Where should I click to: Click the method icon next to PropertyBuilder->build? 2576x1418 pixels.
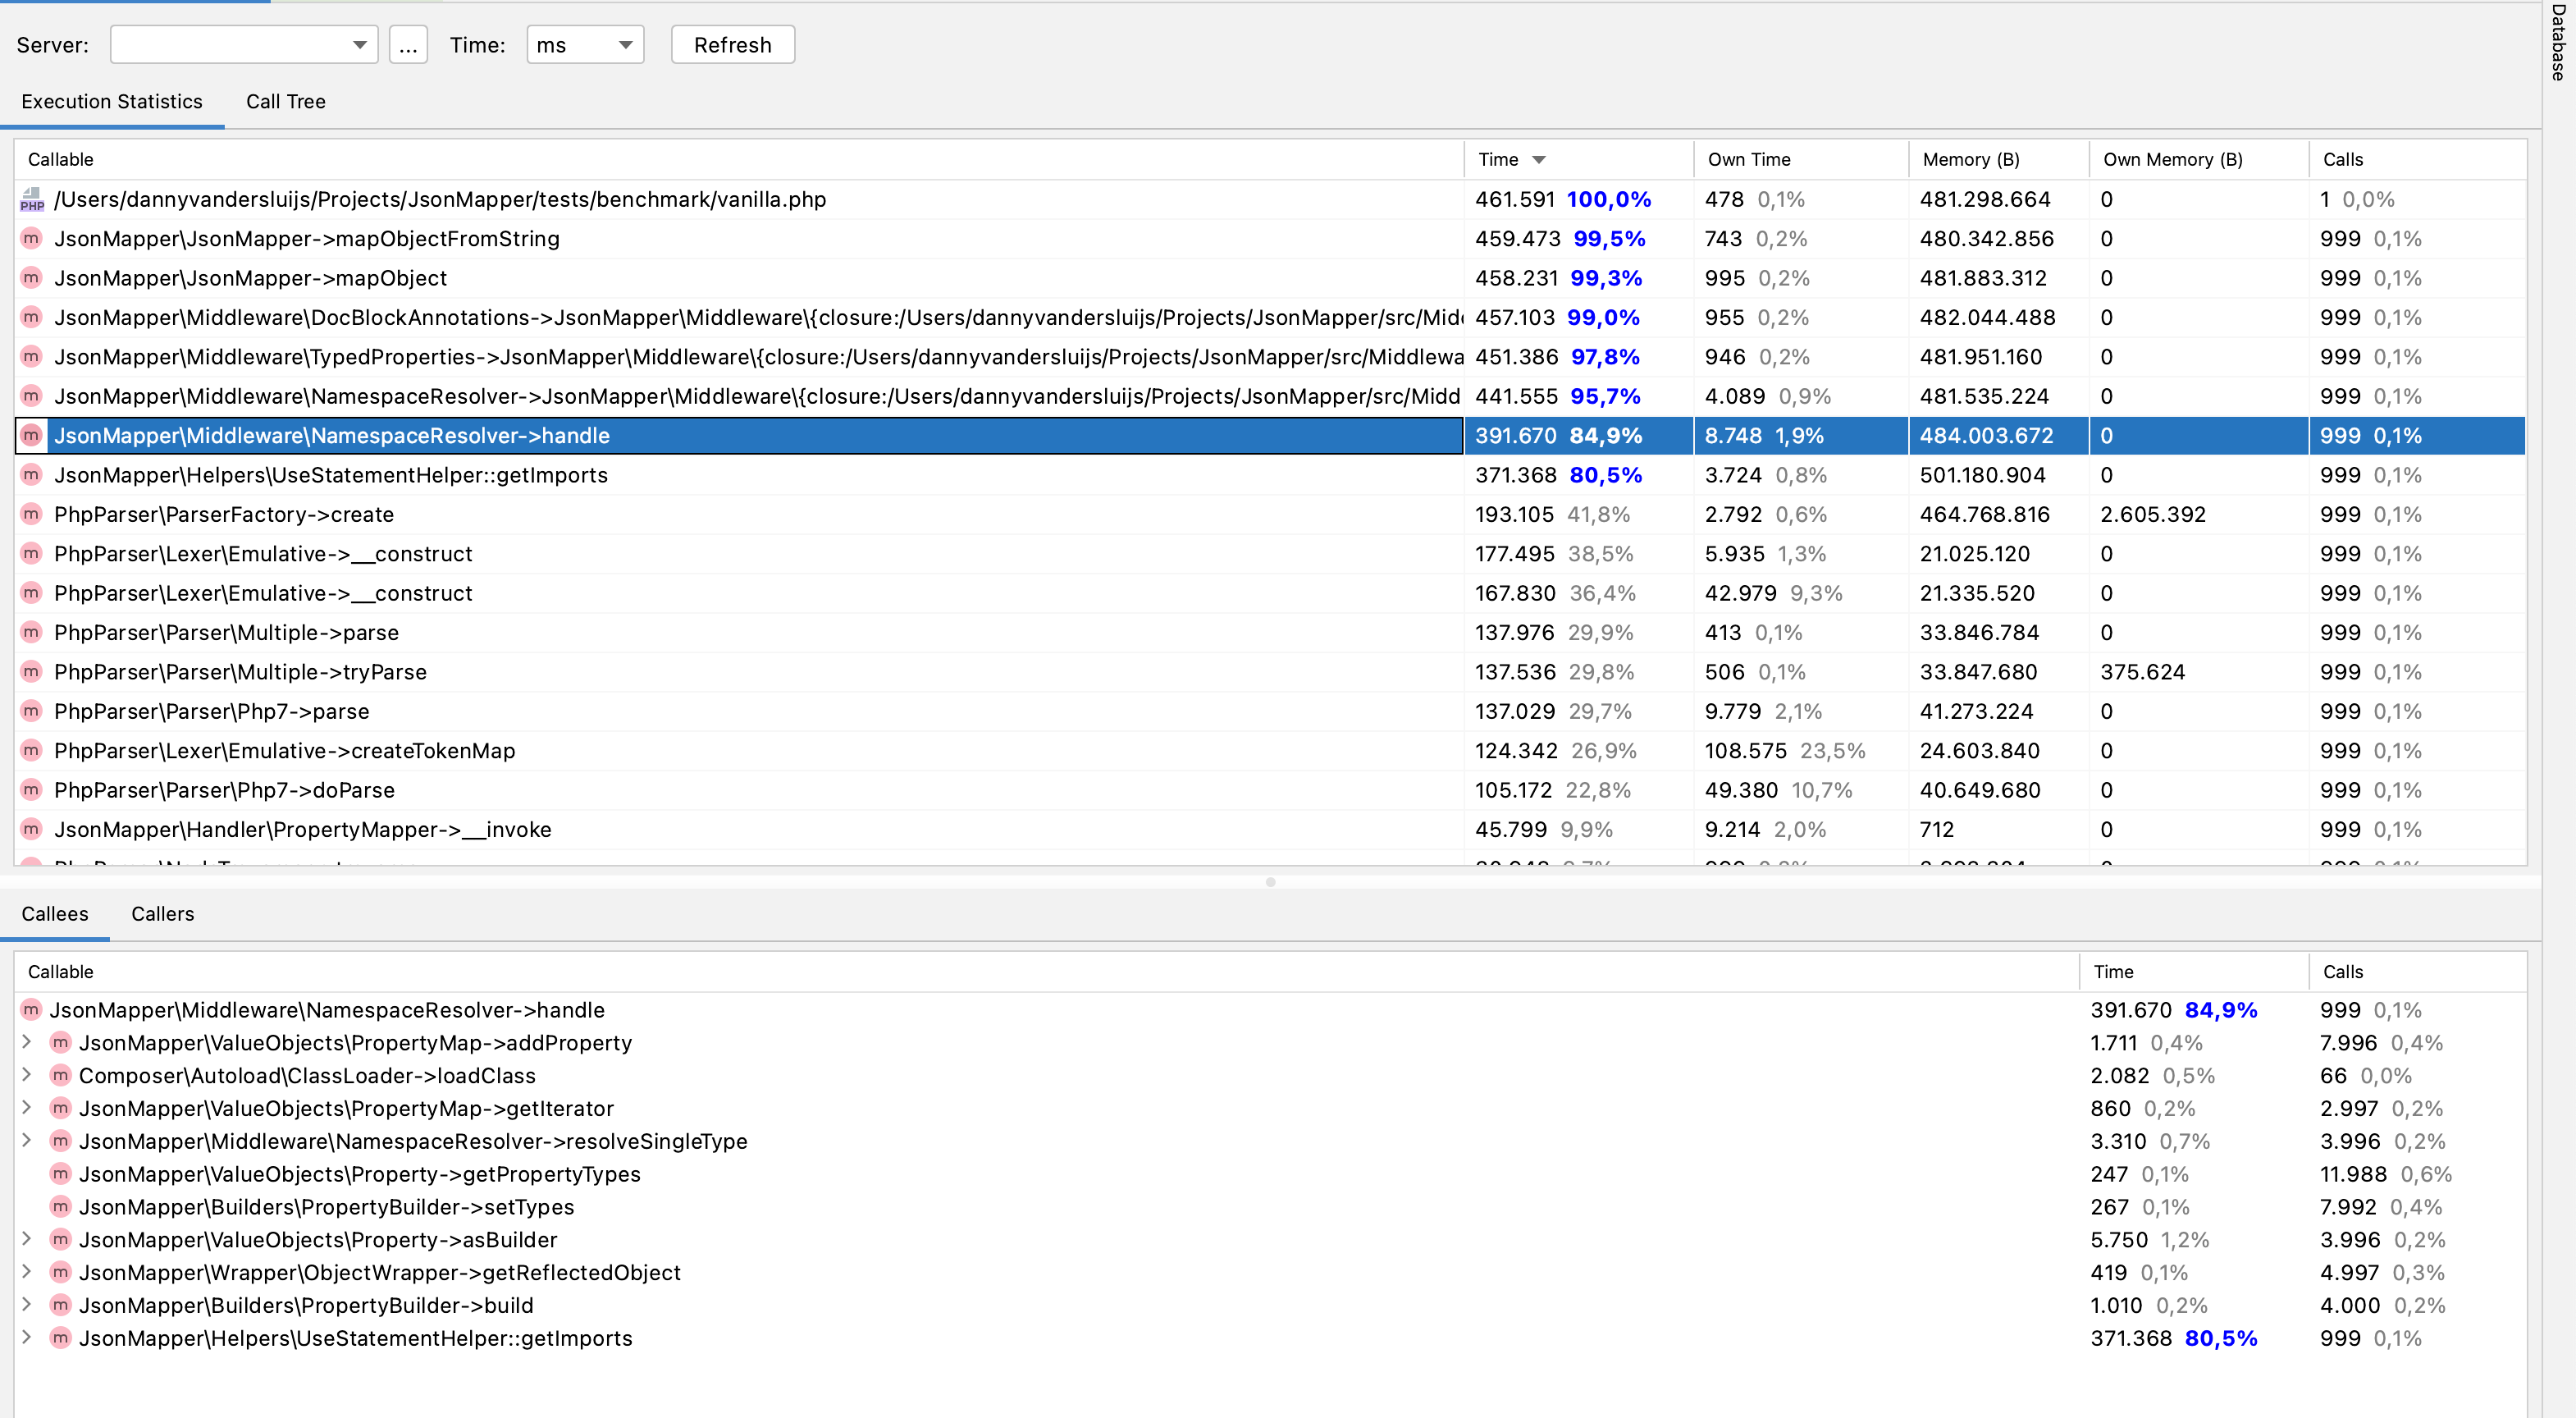61,1305
